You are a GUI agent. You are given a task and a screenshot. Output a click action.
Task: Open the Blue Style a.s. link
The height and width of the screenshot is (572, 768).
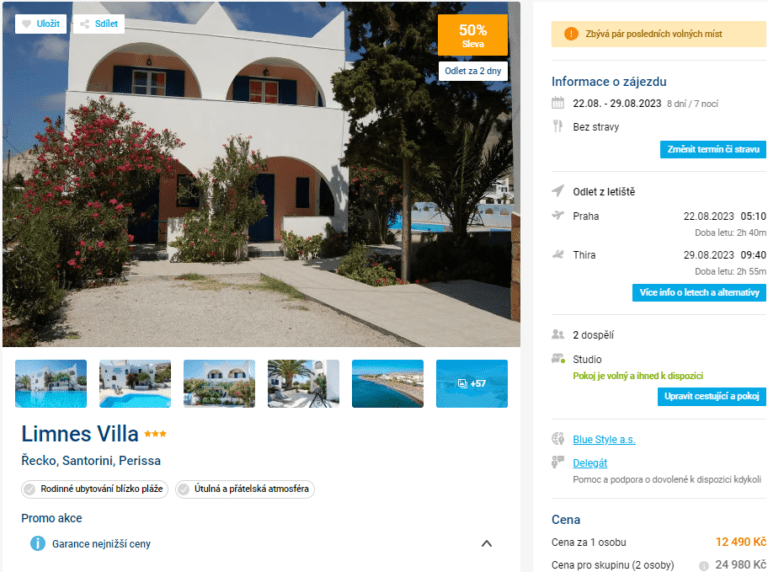click(x=604, y=439)
